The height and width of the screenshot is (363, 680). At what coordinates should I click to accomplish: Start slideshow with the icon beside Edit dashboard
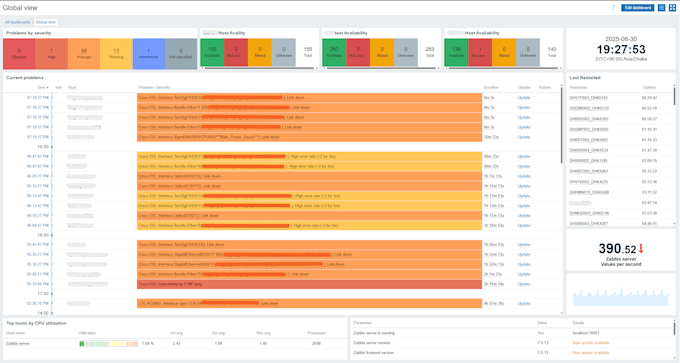661,8
